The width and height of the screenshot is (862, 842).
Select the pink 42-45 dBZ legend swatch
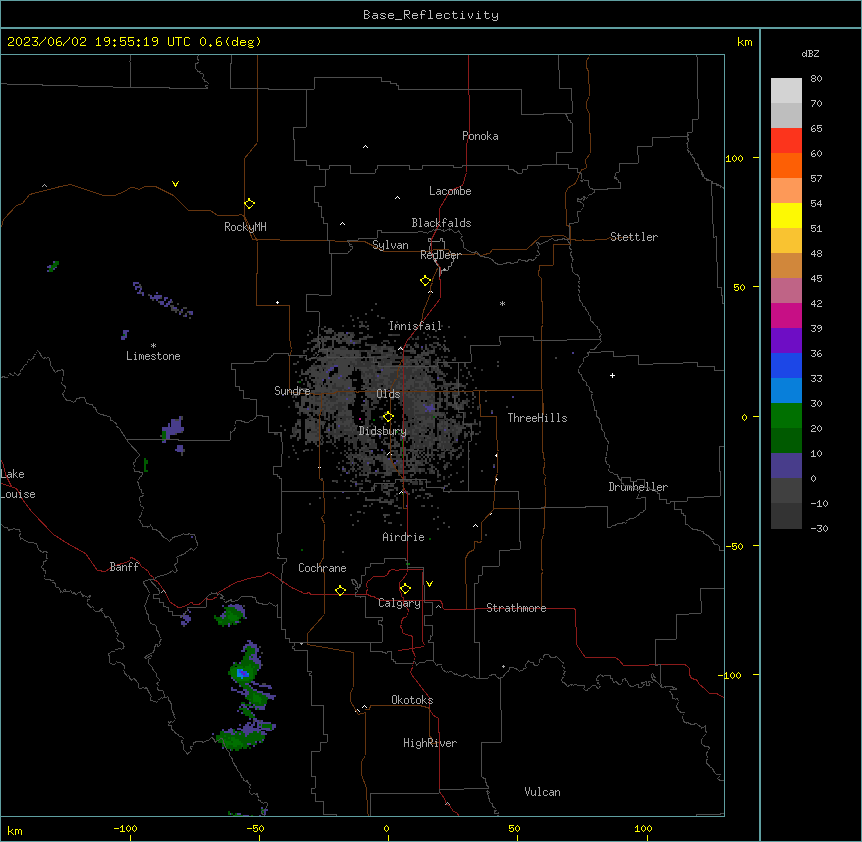pyautogui.click(x=786, y=291)
